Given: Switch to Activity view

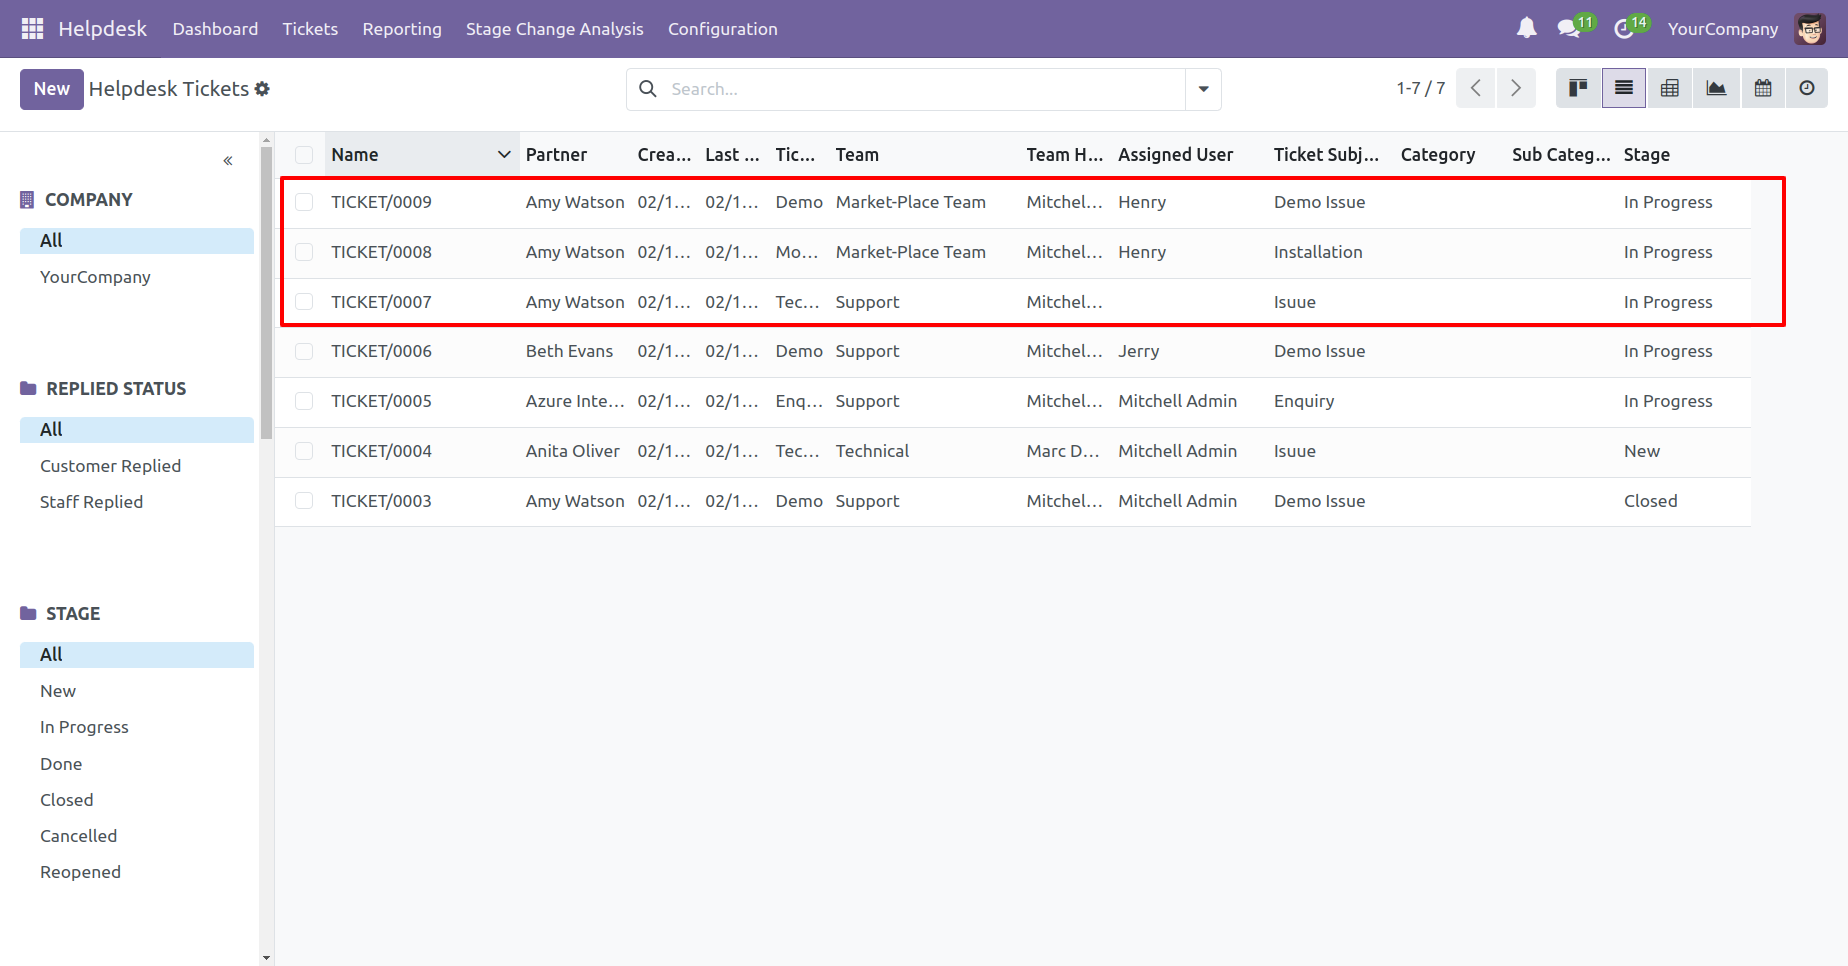Looking at the screenshot, I should coord(1807,89).
